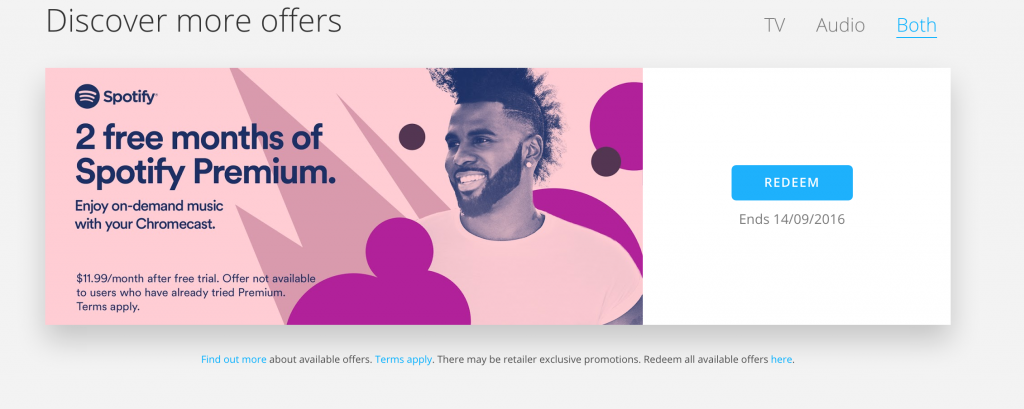
Task: Click the 'Enjoy on-demand music with your Chromecast' text
Action: 149,215
